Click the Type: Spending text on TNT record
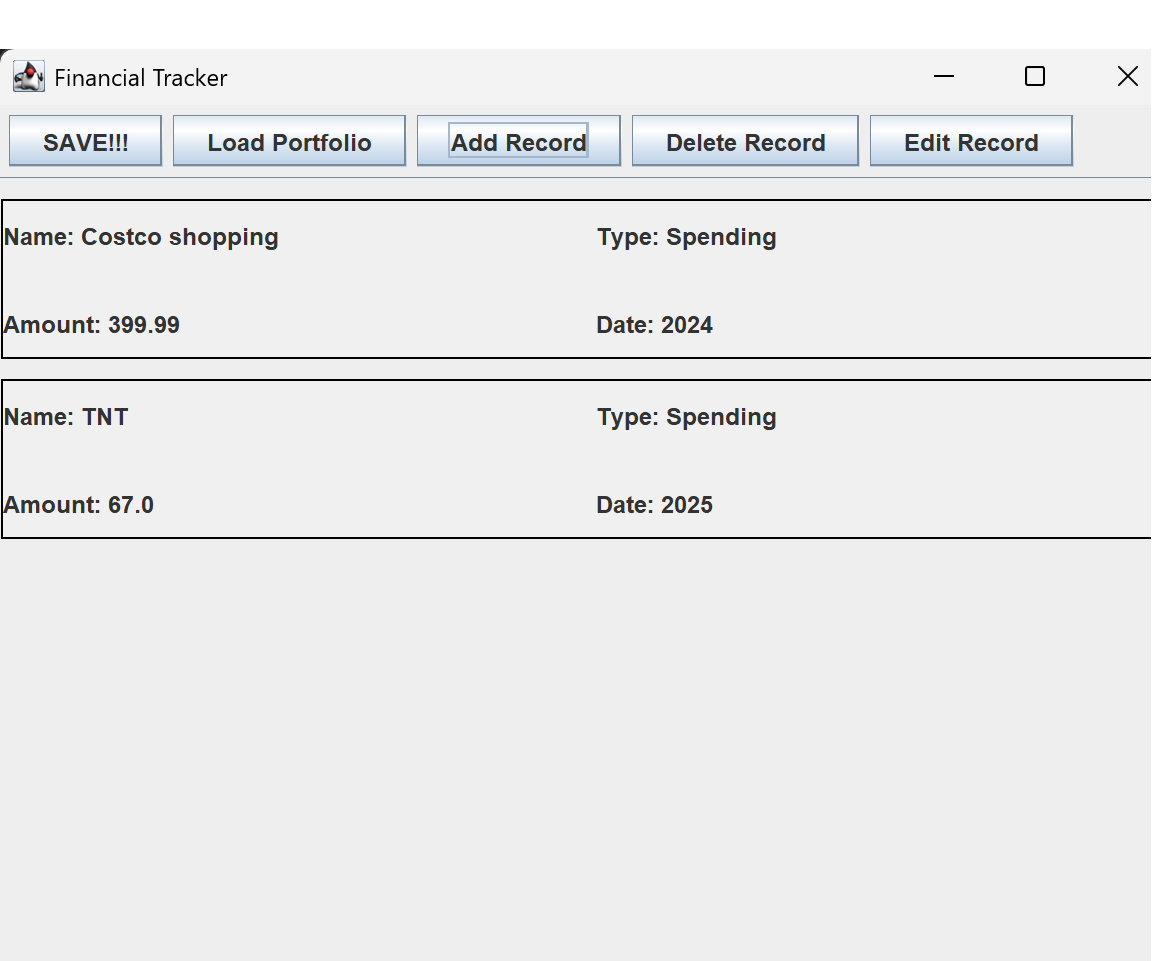This screenshot has width=1158, height=961. pos(686,417)
